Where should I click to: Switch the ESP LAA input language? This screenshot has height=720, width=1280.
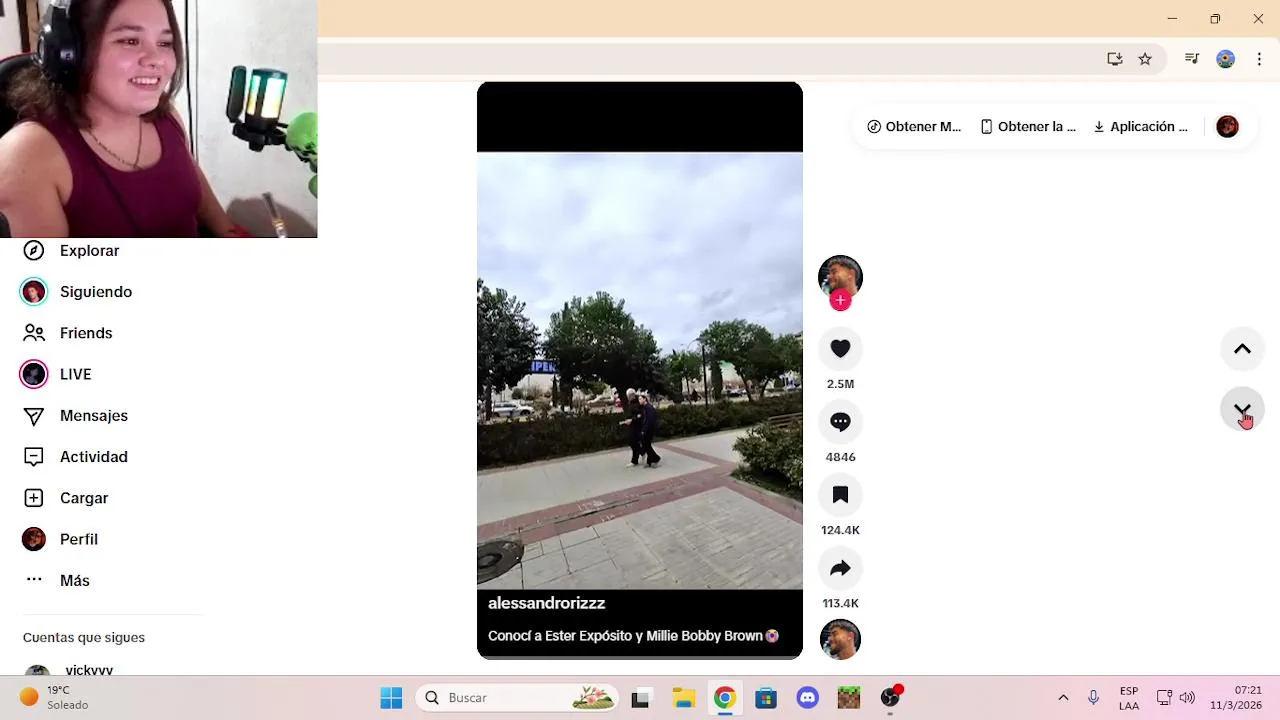(1129, 698)
